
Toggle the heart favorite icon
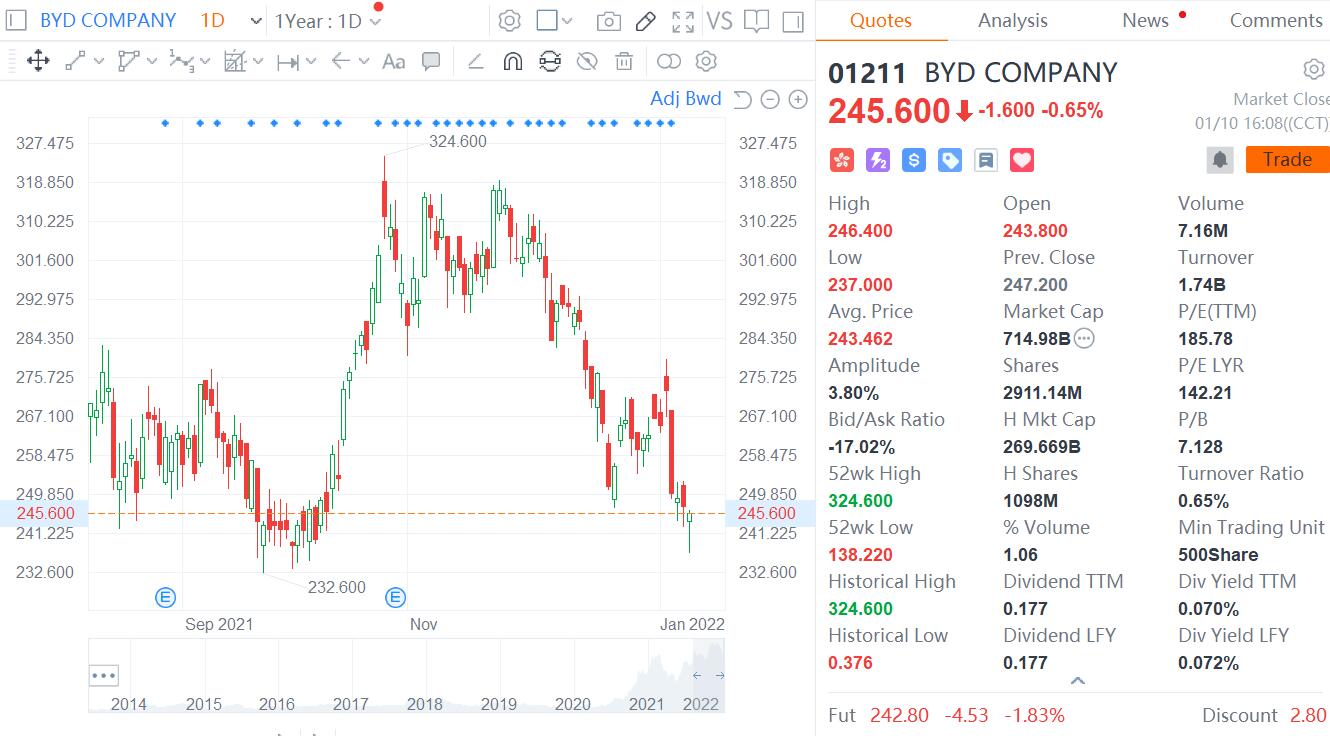click(1022, 160)
